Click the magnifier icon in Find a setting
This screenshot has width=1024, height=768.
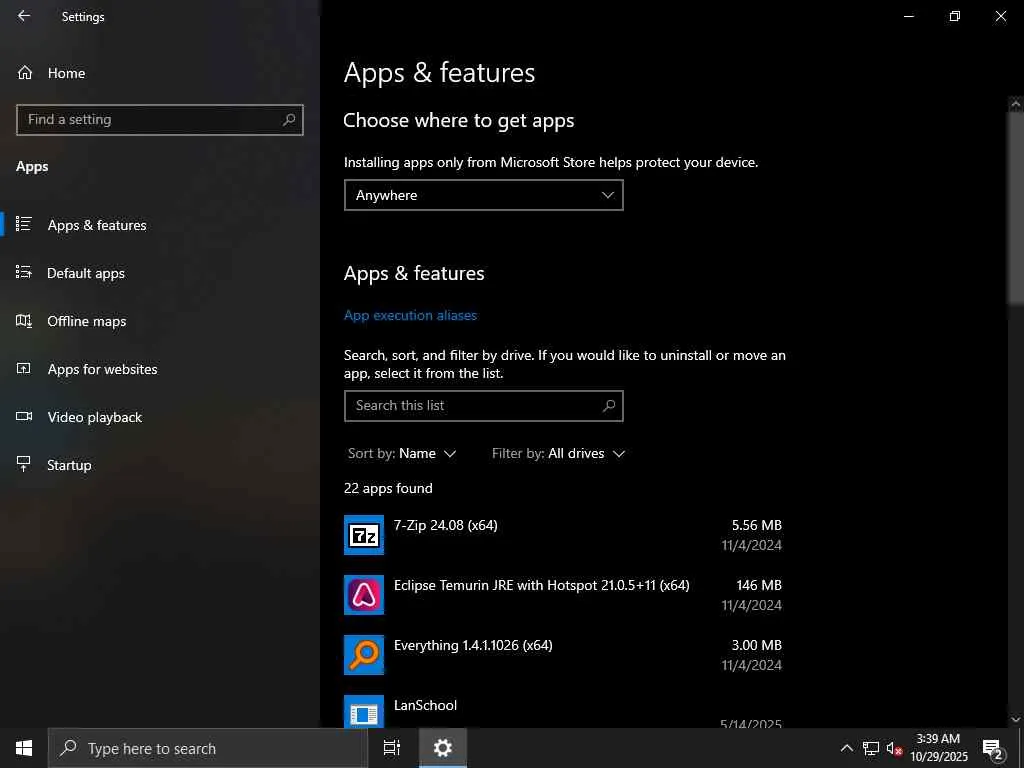pyautogui.click(x=289, y=120)
